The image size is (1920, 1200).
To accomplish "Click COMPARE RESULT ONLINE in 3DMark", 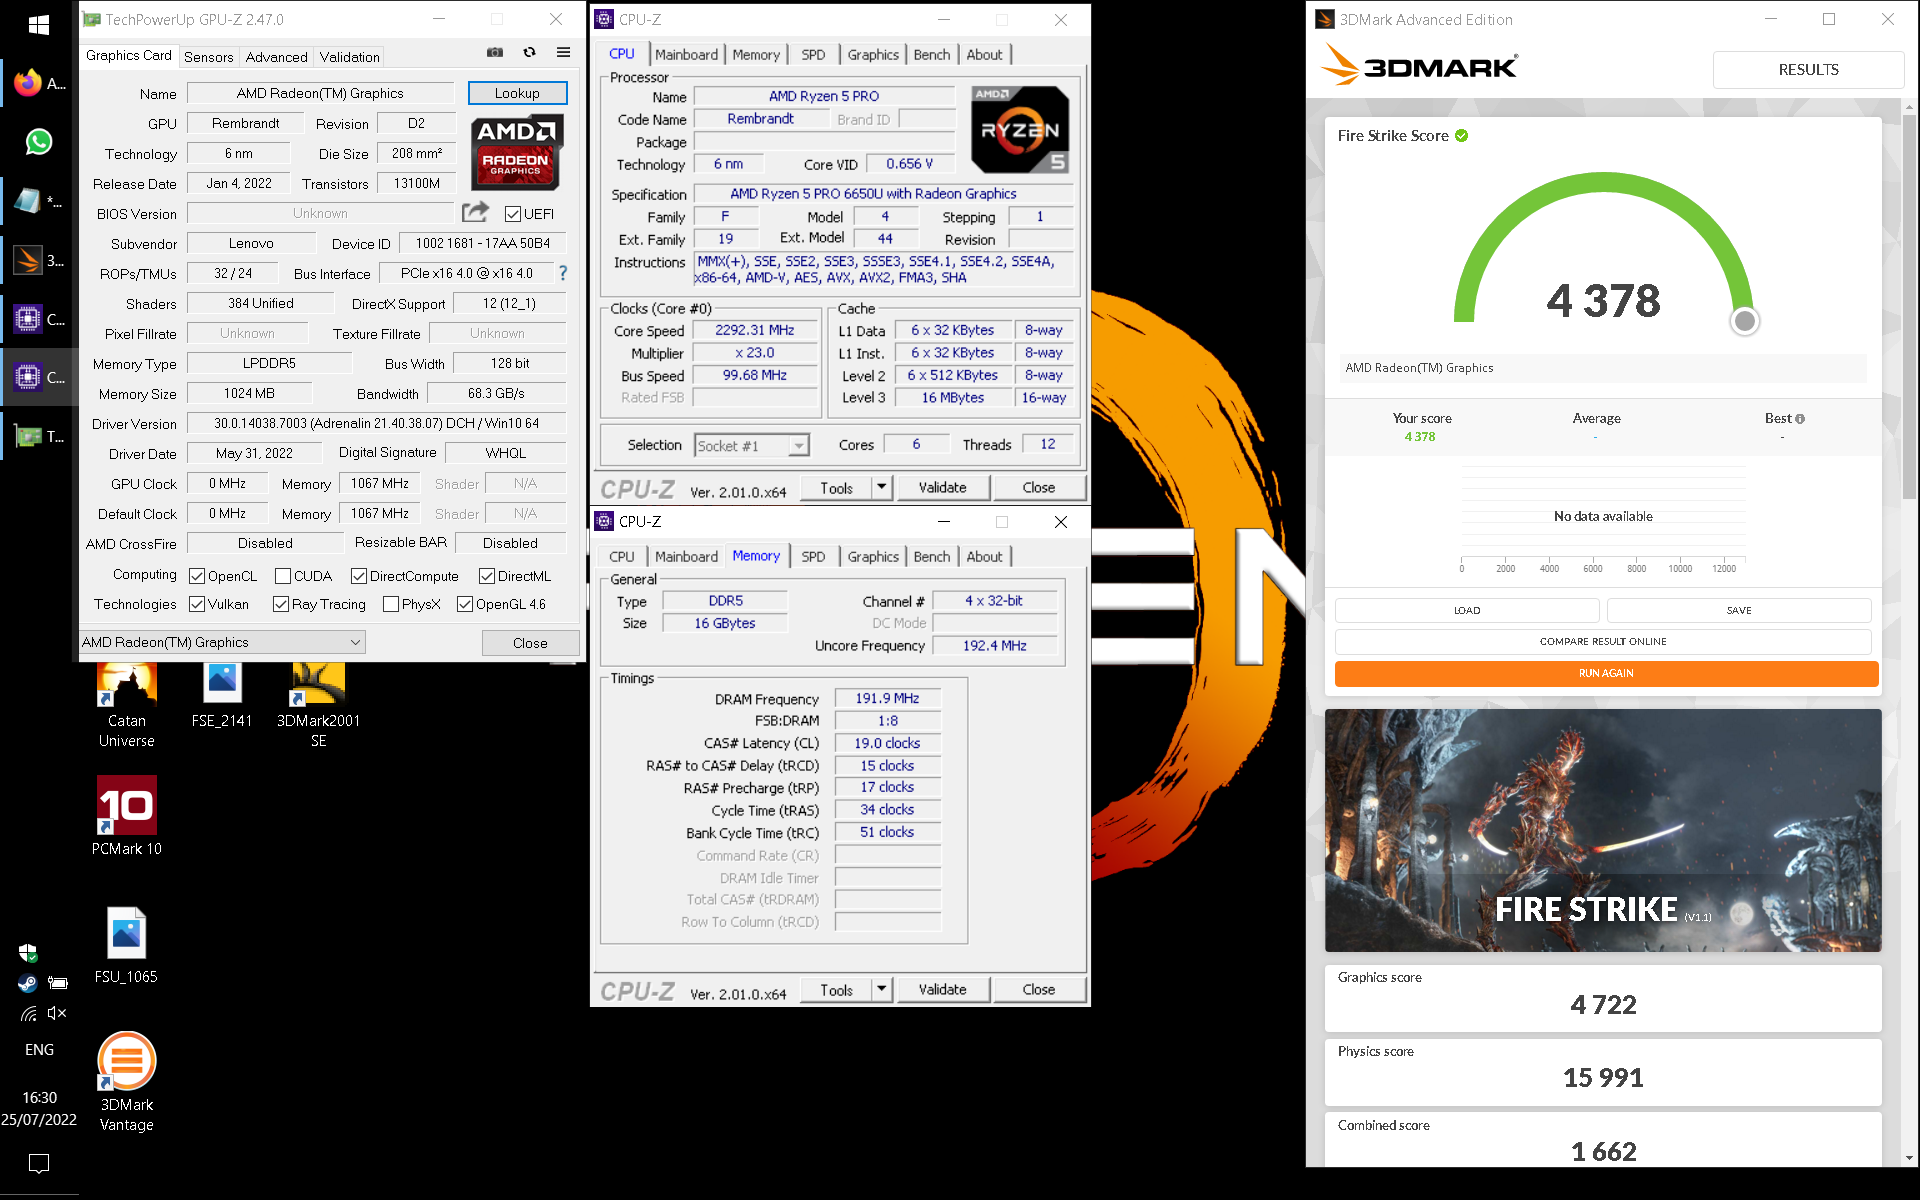I will click(1603, 641).
